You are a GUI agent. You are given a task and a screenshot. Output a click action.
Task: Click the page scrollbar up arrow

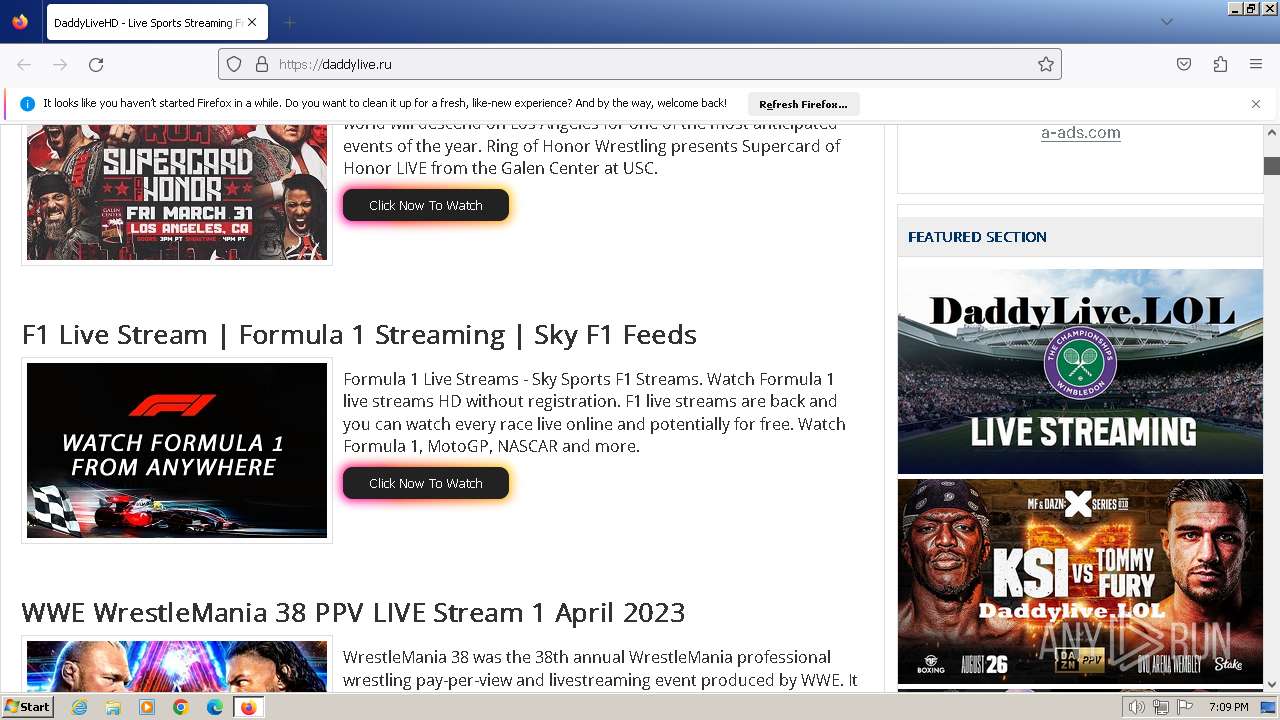click(x=1272, y=132)
